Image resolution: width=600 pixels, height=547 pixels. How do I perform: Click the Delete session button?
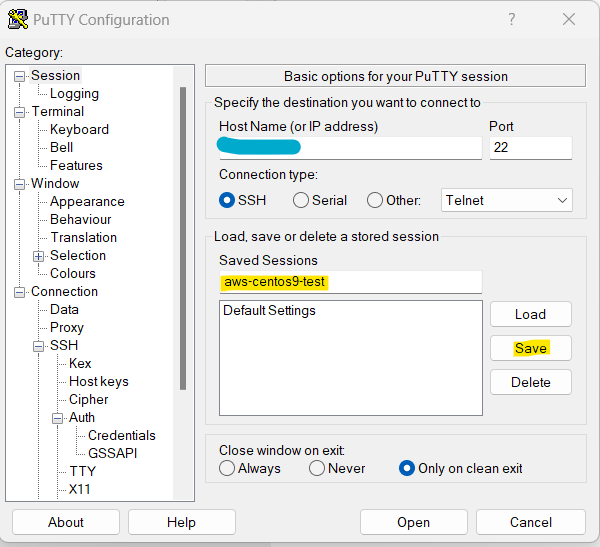(531, 382)
